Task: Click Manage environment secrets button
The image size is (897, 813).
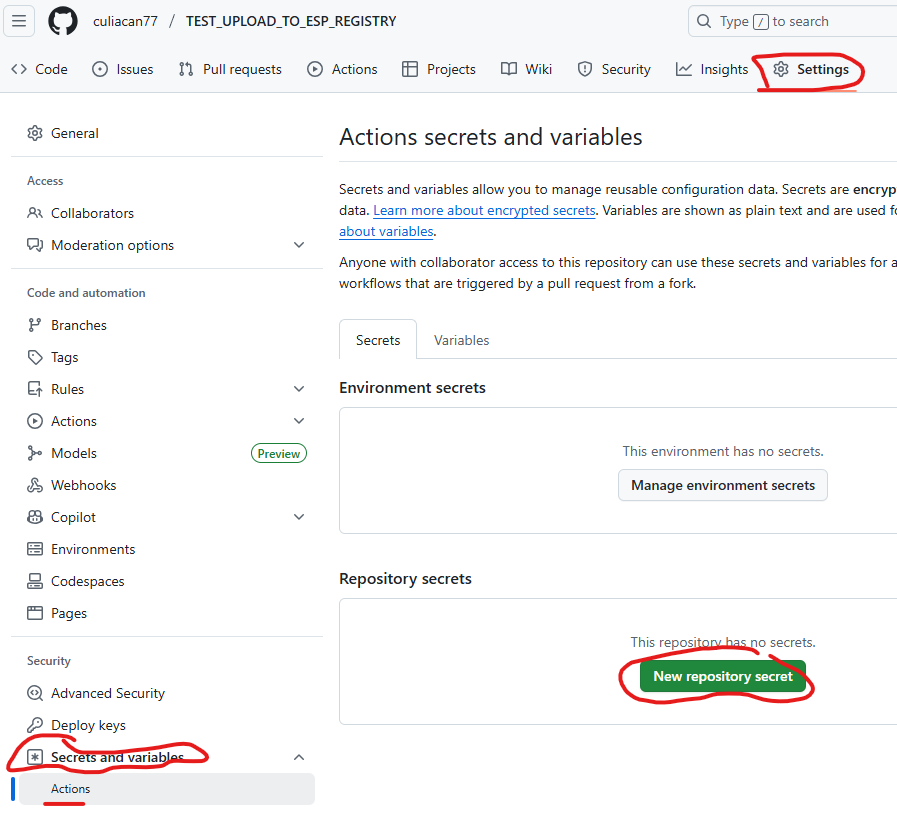Action: pyautogui.click(x=722, y=485)
